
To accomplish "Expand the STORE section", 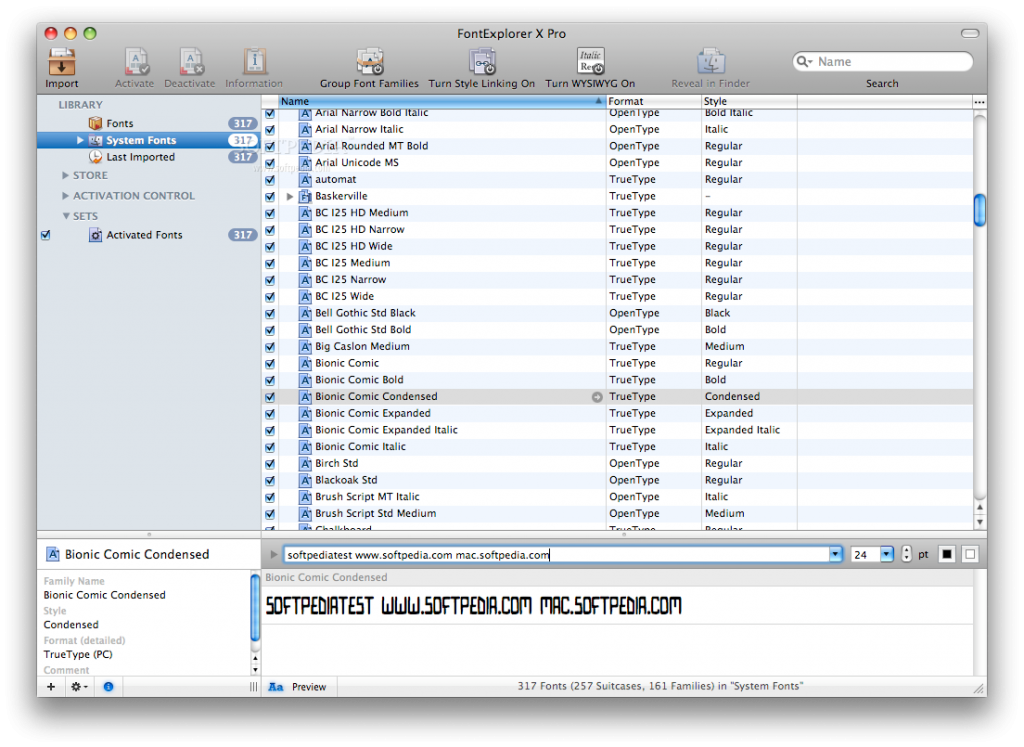I will (65, 176).
